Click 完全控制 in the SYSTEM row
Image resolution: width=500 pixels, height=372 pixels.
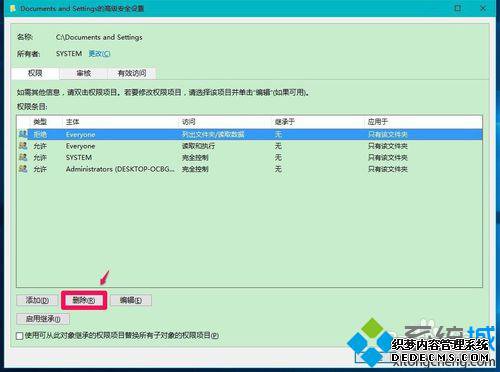pyautogui.click(x=195, y=157)
